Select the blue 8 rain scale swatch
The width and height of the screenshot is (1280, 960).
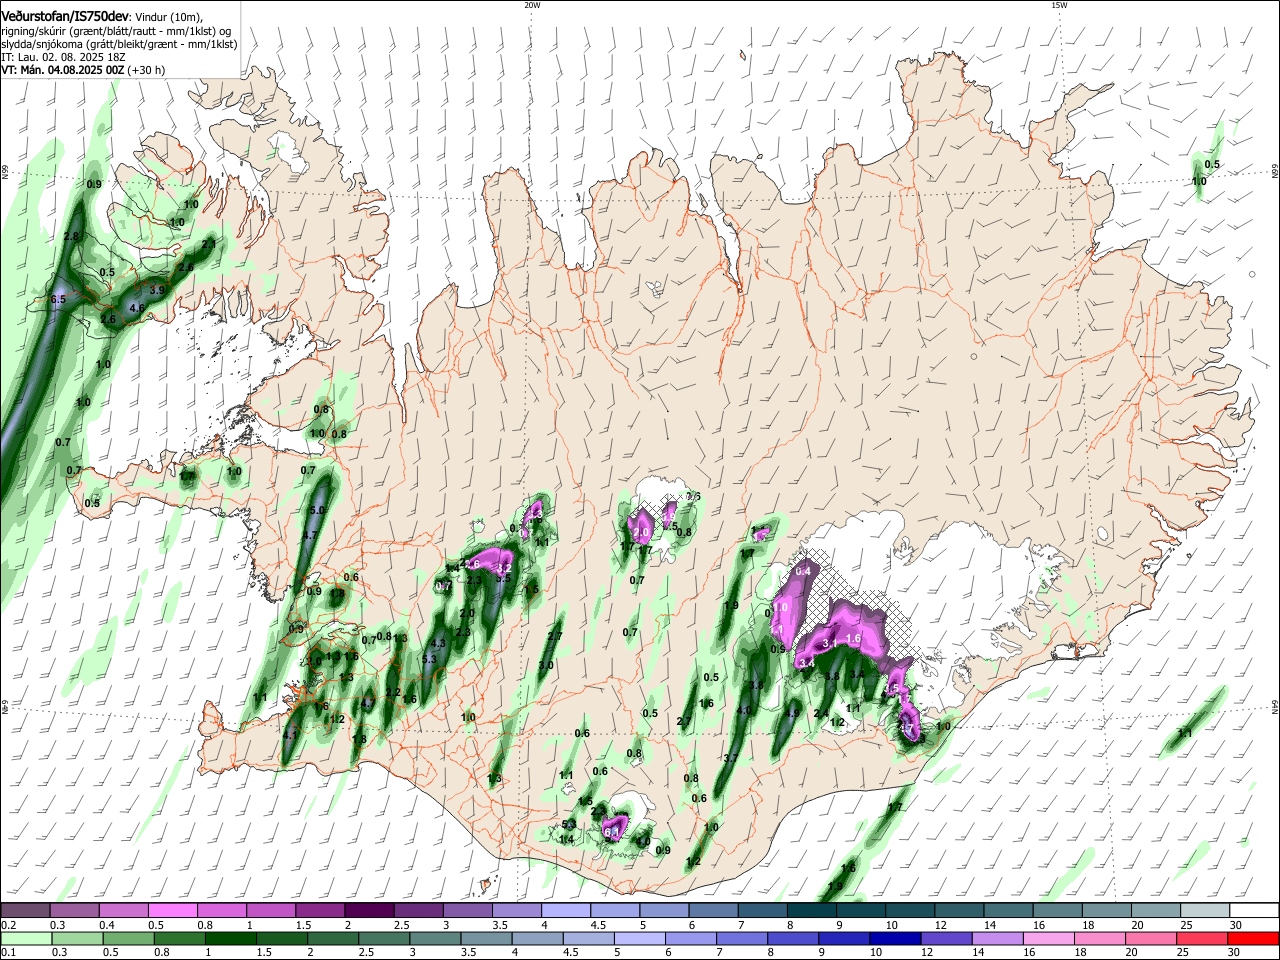(x=793, y=938)
